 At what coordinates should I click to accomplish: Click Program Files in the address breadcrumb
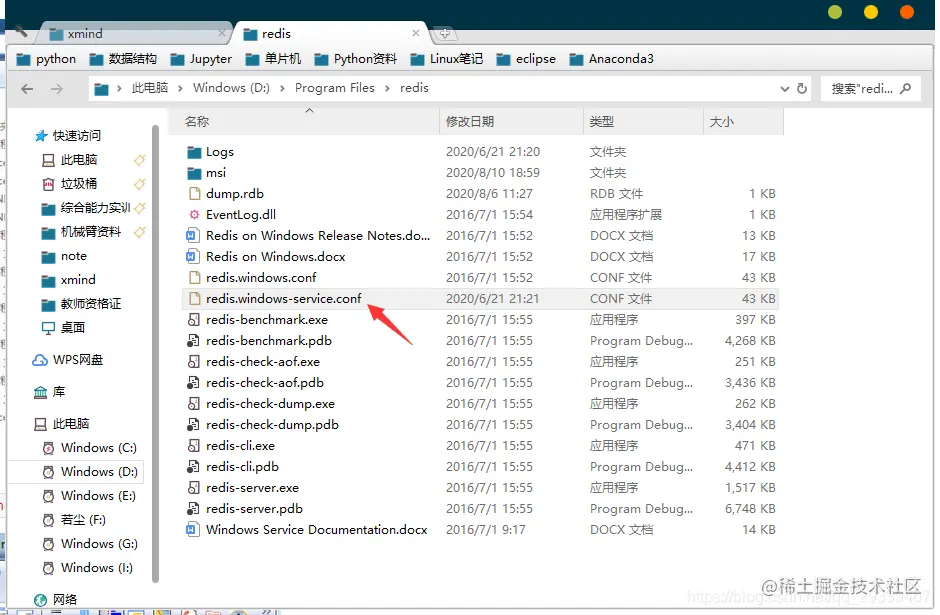tap(335, 88)
